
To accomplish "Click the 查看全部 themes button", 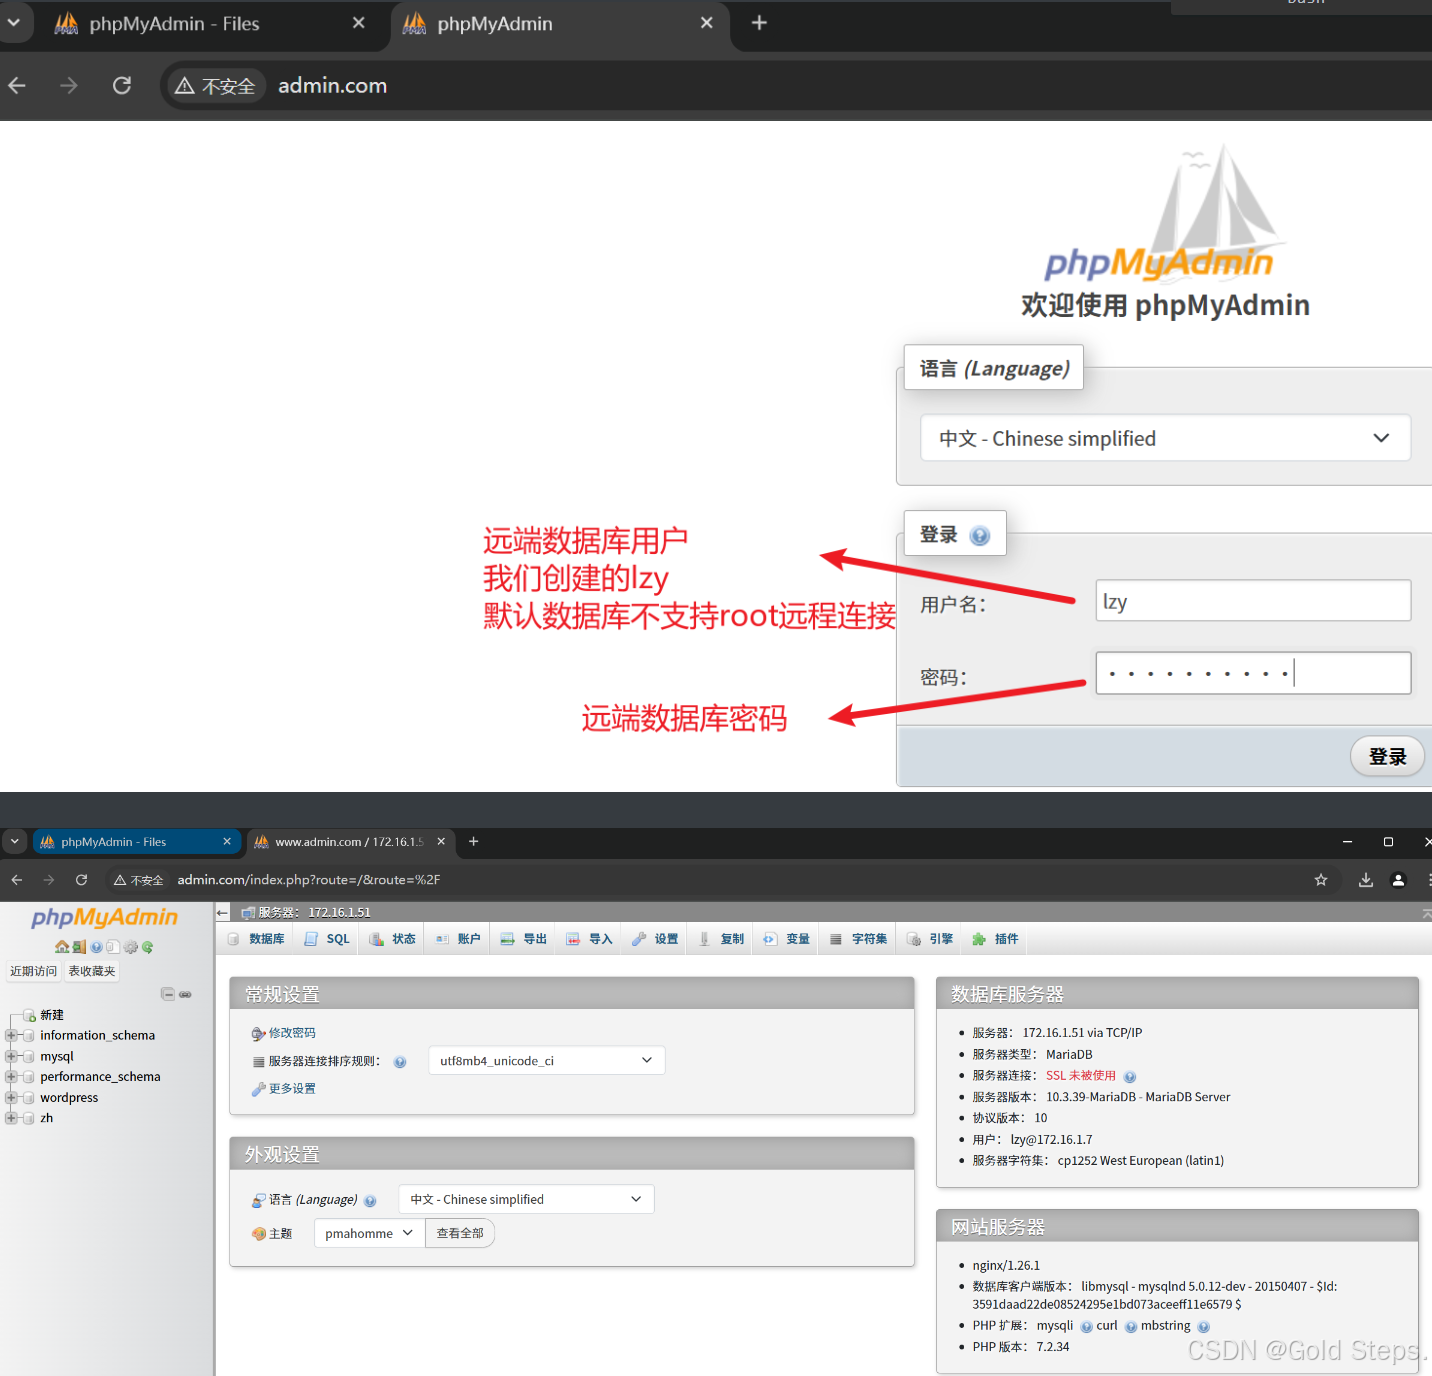I will [460, 1234].
